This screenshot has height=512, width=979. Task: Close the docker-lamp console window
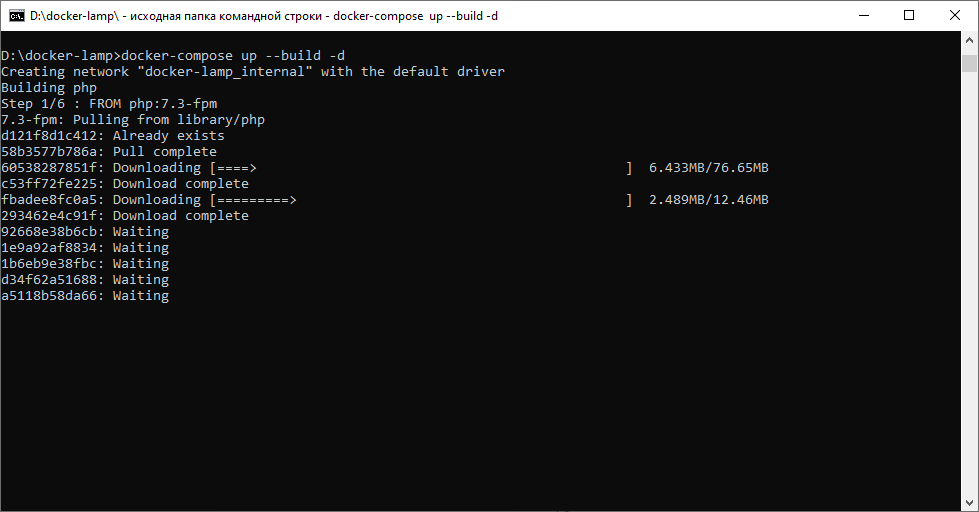coord(954,15)
